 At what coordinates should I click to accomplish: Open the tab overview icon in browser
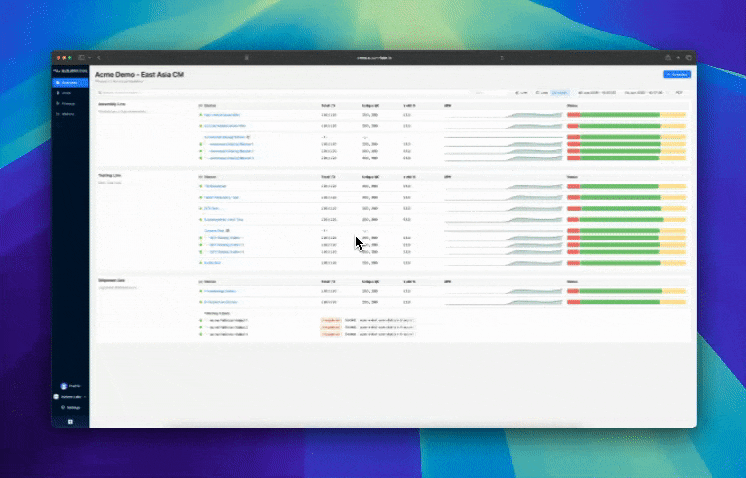689,58
